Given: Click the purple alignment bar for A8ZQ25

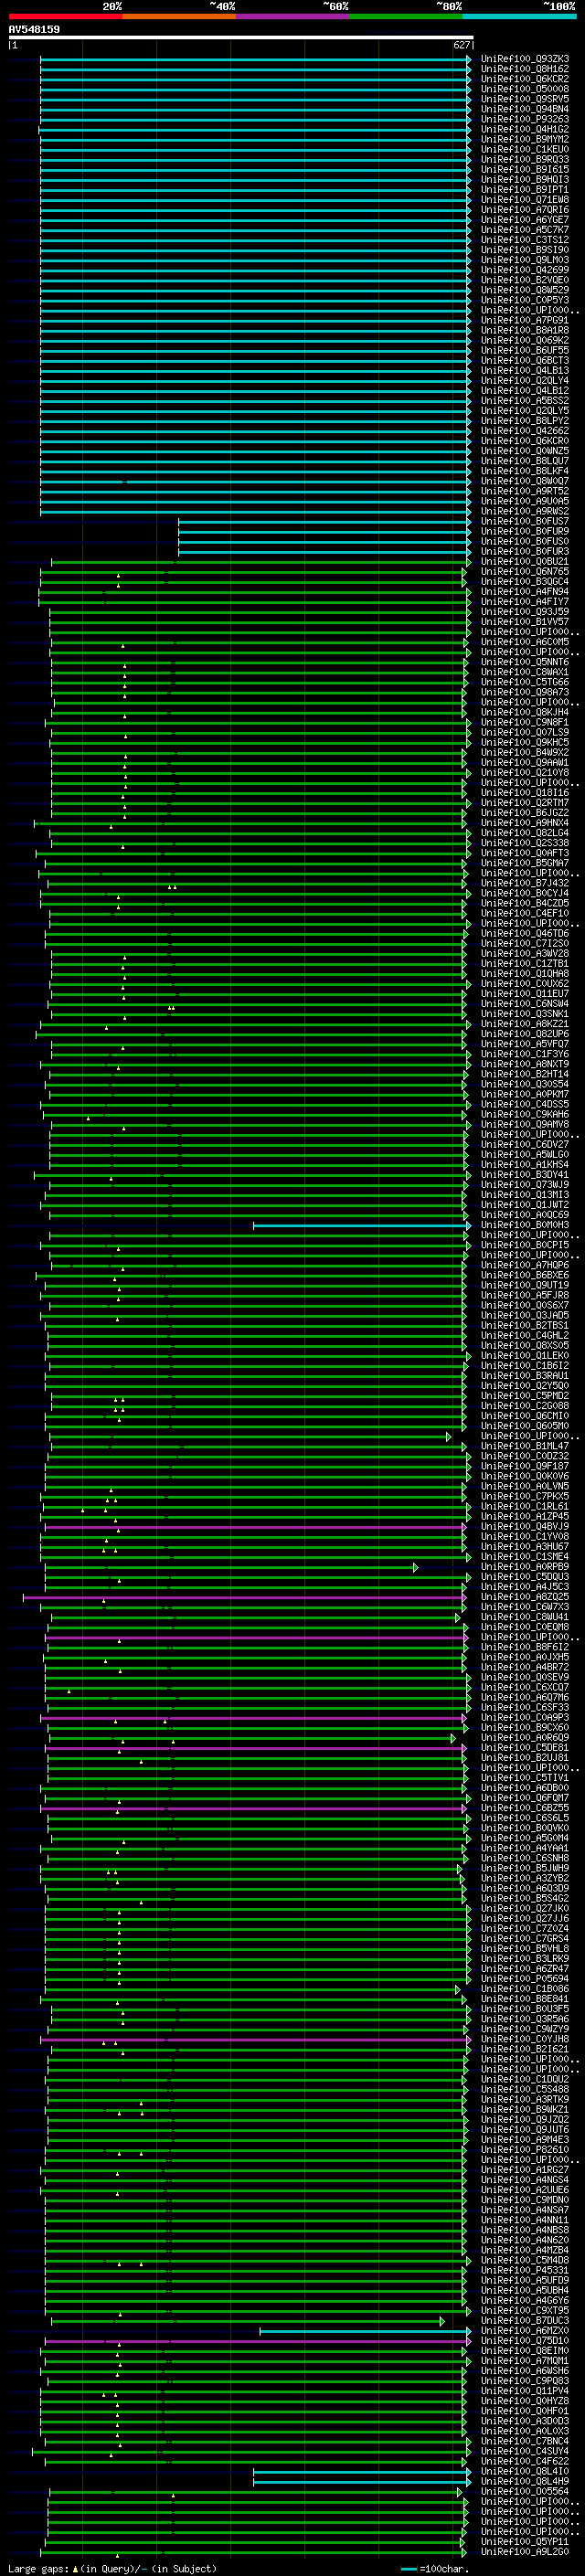Looking at the screenshot, I should pos(244,1596).
